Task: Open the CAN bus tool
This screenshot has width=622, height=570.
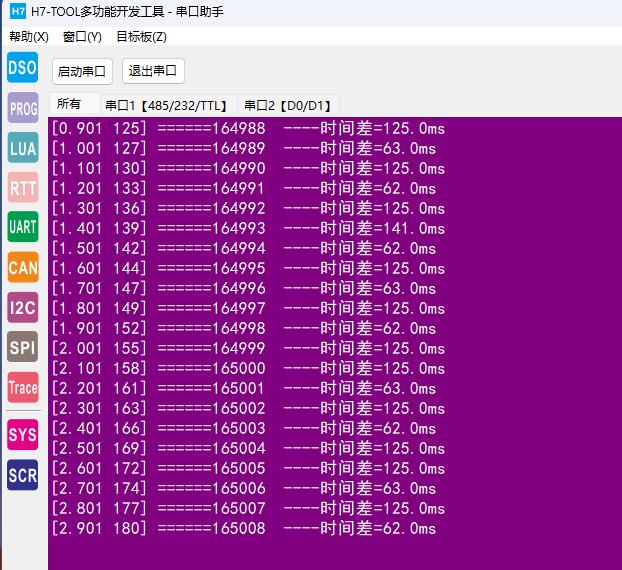Action: pos(23,267)
